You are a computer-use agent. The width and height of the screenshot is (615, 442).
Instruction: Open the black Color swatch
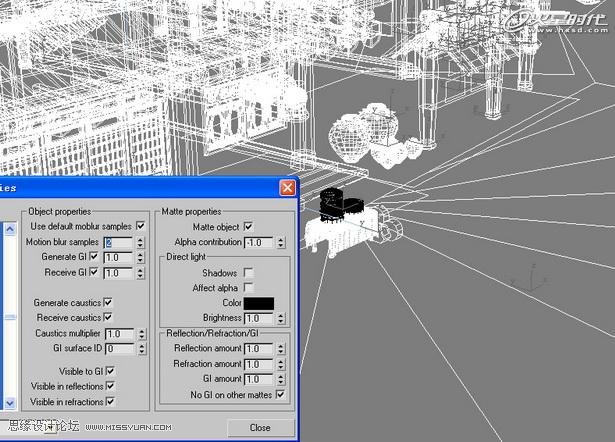tap(259, 303)
